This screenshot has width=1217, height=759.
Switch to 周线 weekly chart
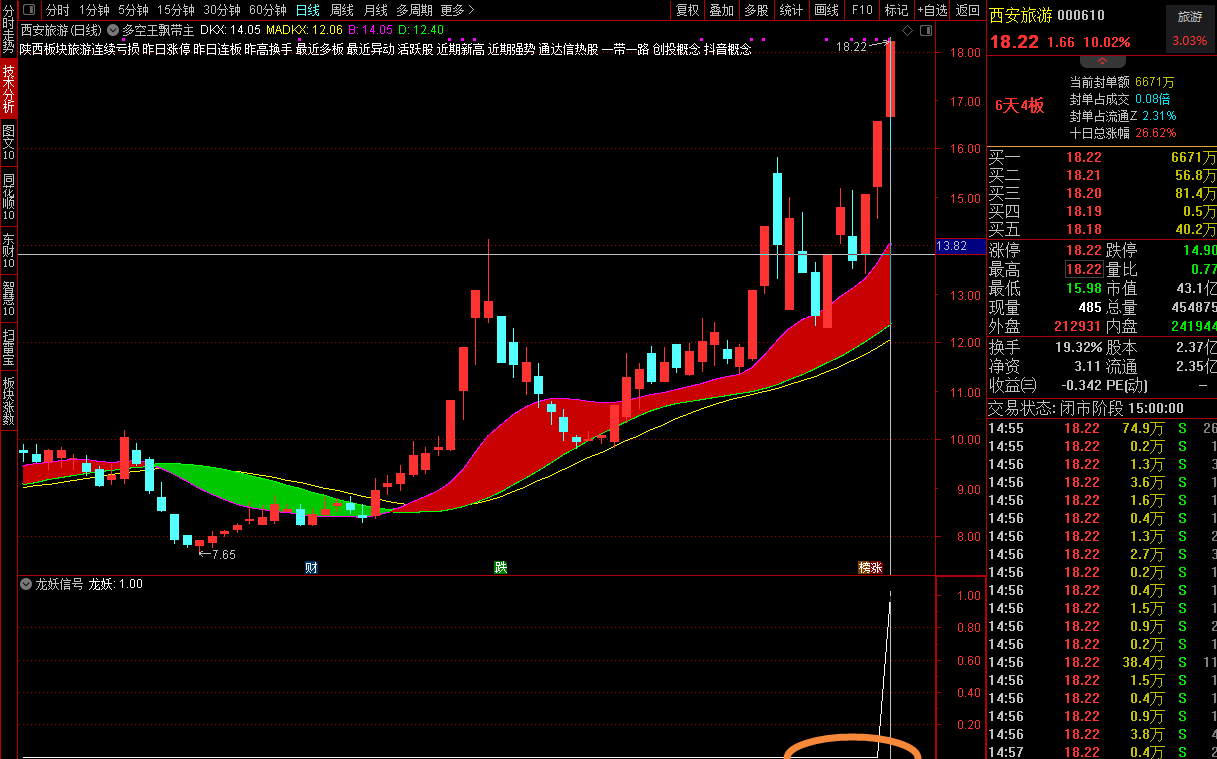[x=342, y=10]
